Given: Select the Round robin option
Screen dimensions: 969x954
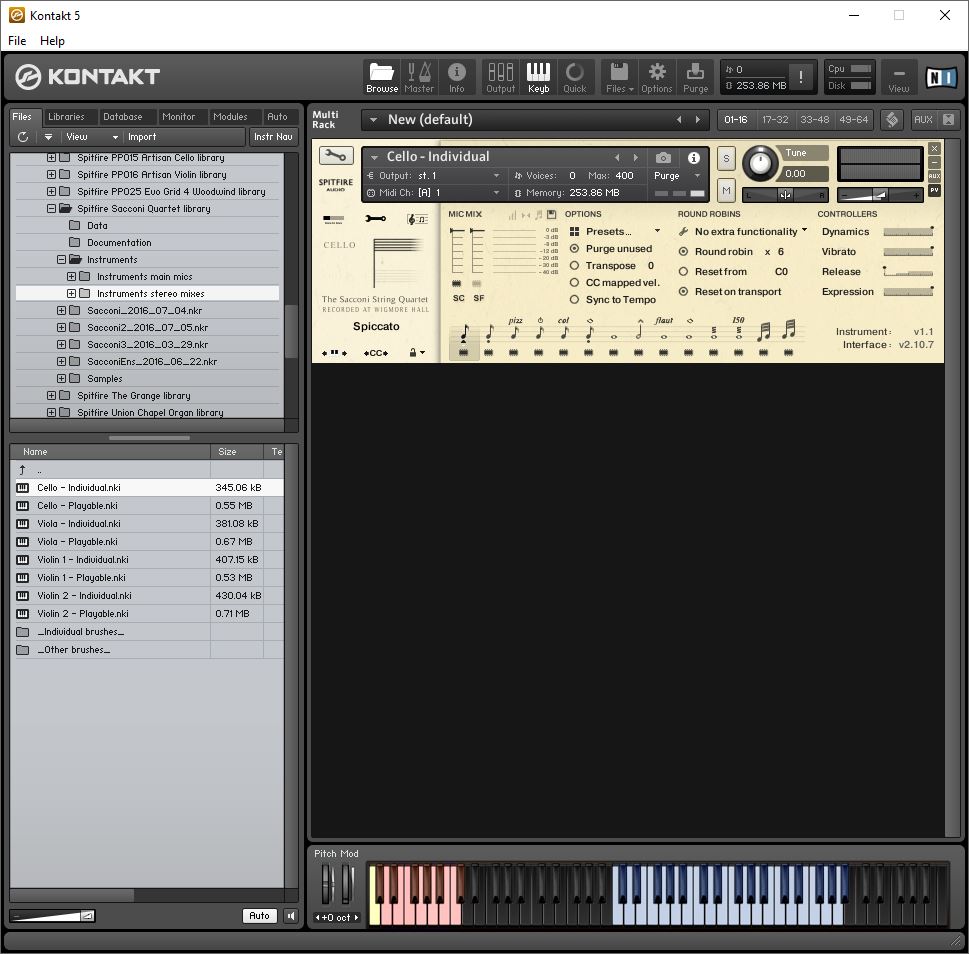Looking at the screenshot, I should click(683, 251).
